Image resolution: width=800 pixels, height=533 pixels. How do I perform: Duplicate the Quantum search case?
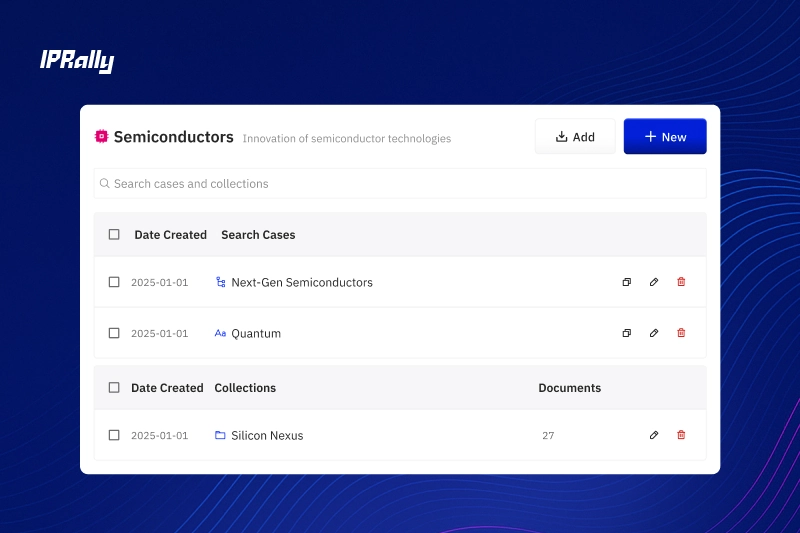627,333
